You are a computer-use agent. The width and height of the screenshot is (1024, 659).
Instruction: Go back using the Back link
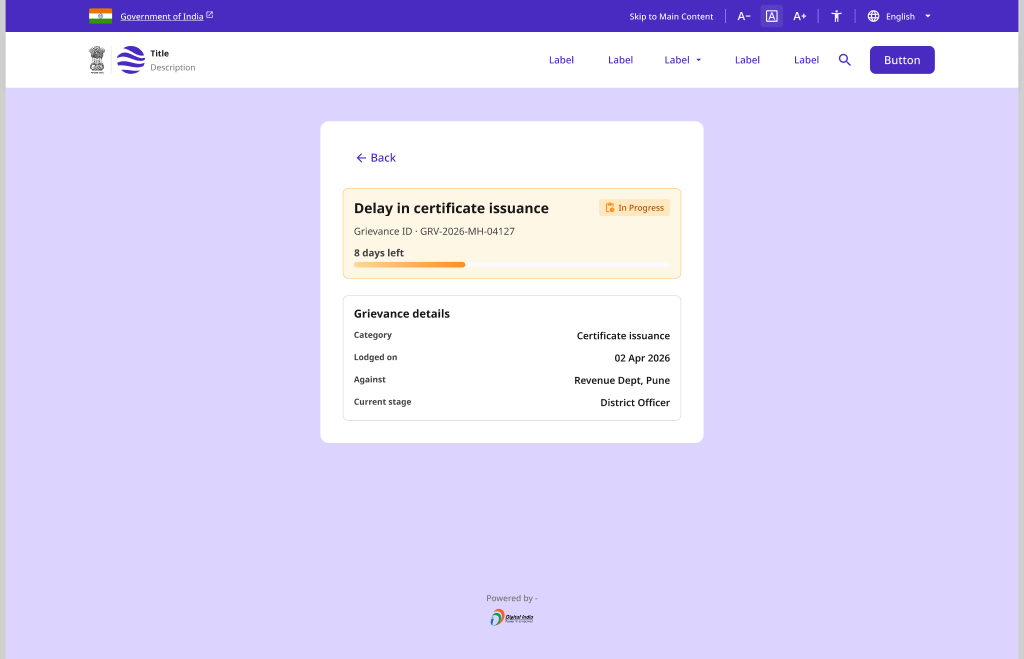coord(376,157)
